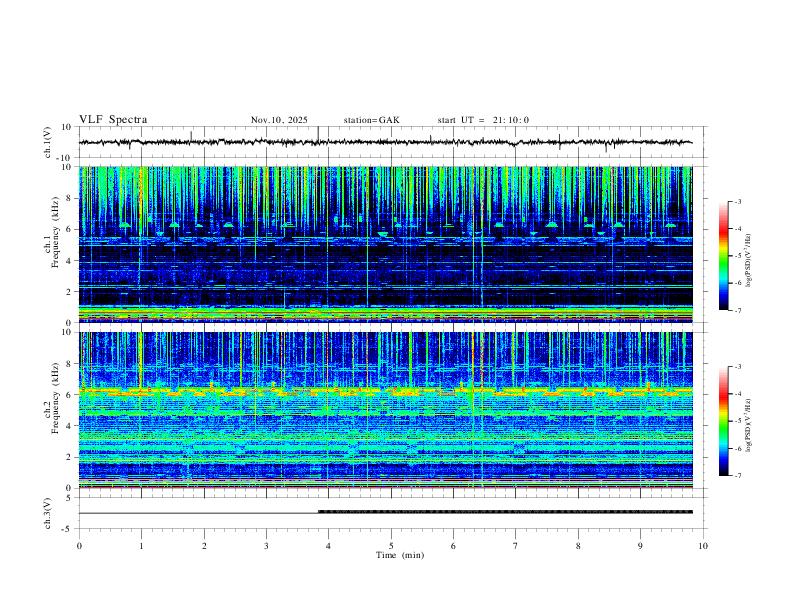
Task: Click time axis tick label "6"
Action: 453,546
